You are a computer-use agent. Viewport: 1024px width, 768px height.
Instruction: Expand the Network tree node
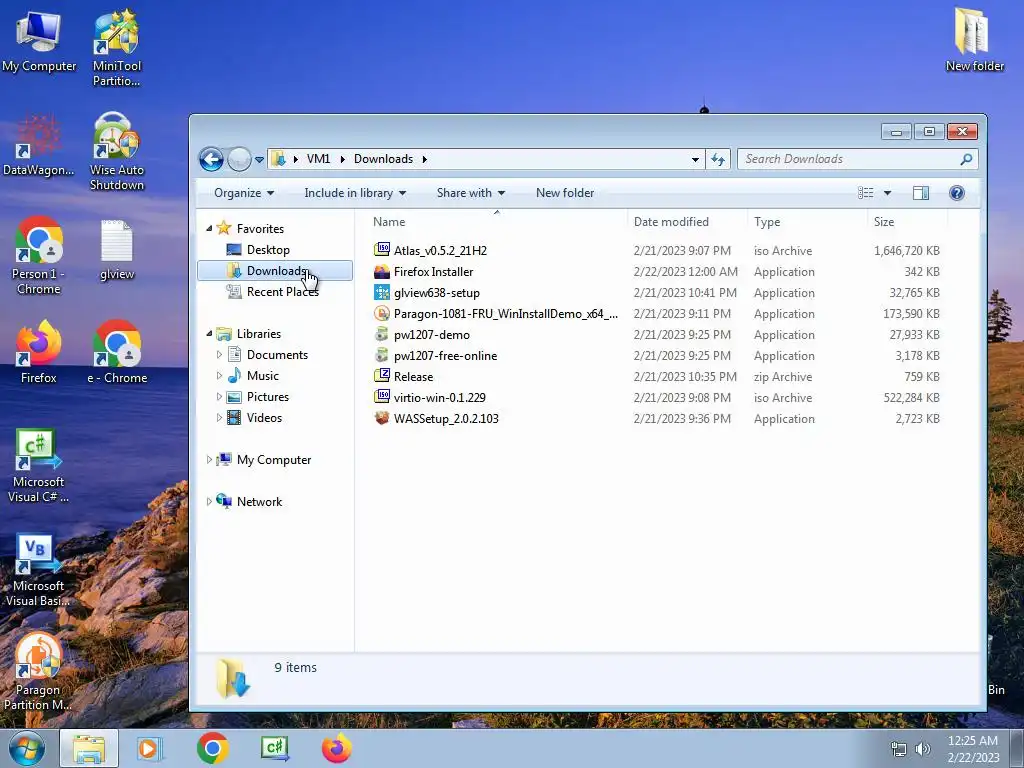(209, 502)
